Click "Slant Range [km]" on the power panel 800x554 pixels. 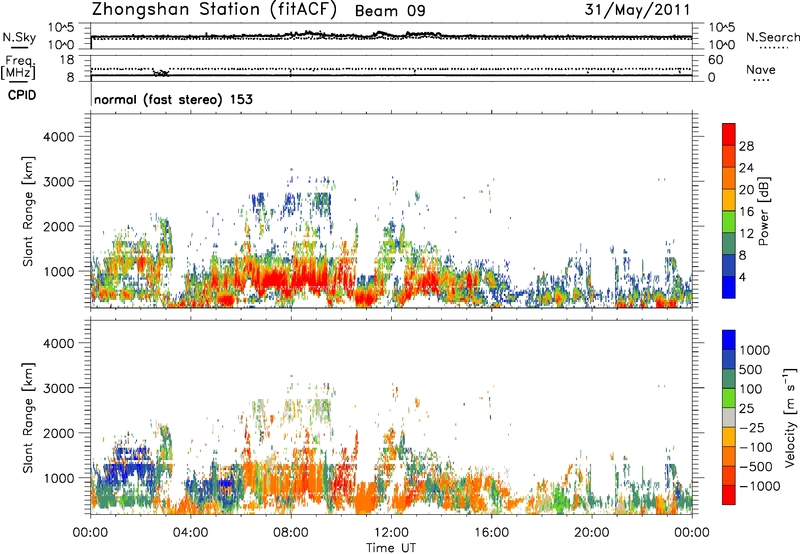click(28, 211)
